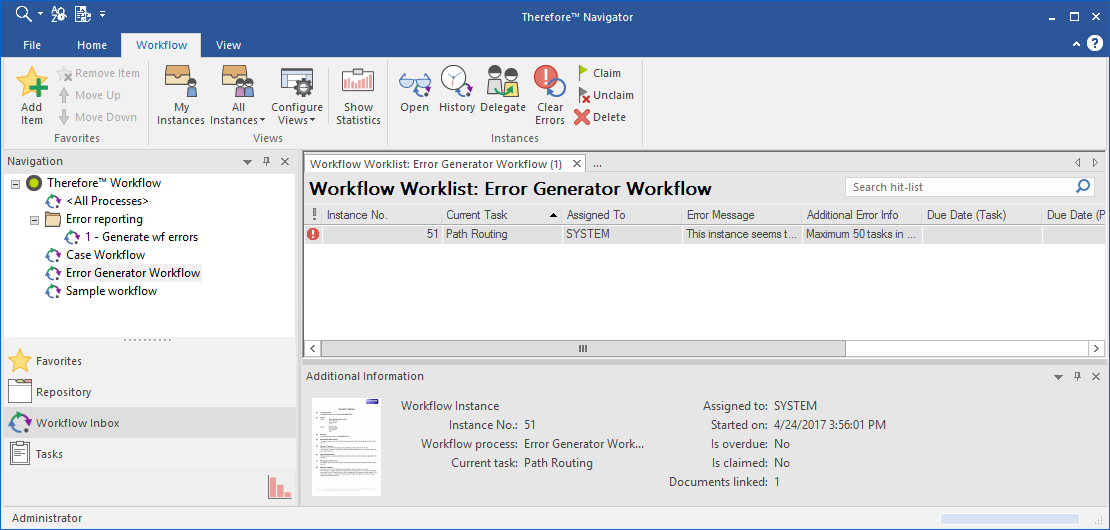Open My Instances view
The height and width of the screenshot is (530, 1110).
181,96
